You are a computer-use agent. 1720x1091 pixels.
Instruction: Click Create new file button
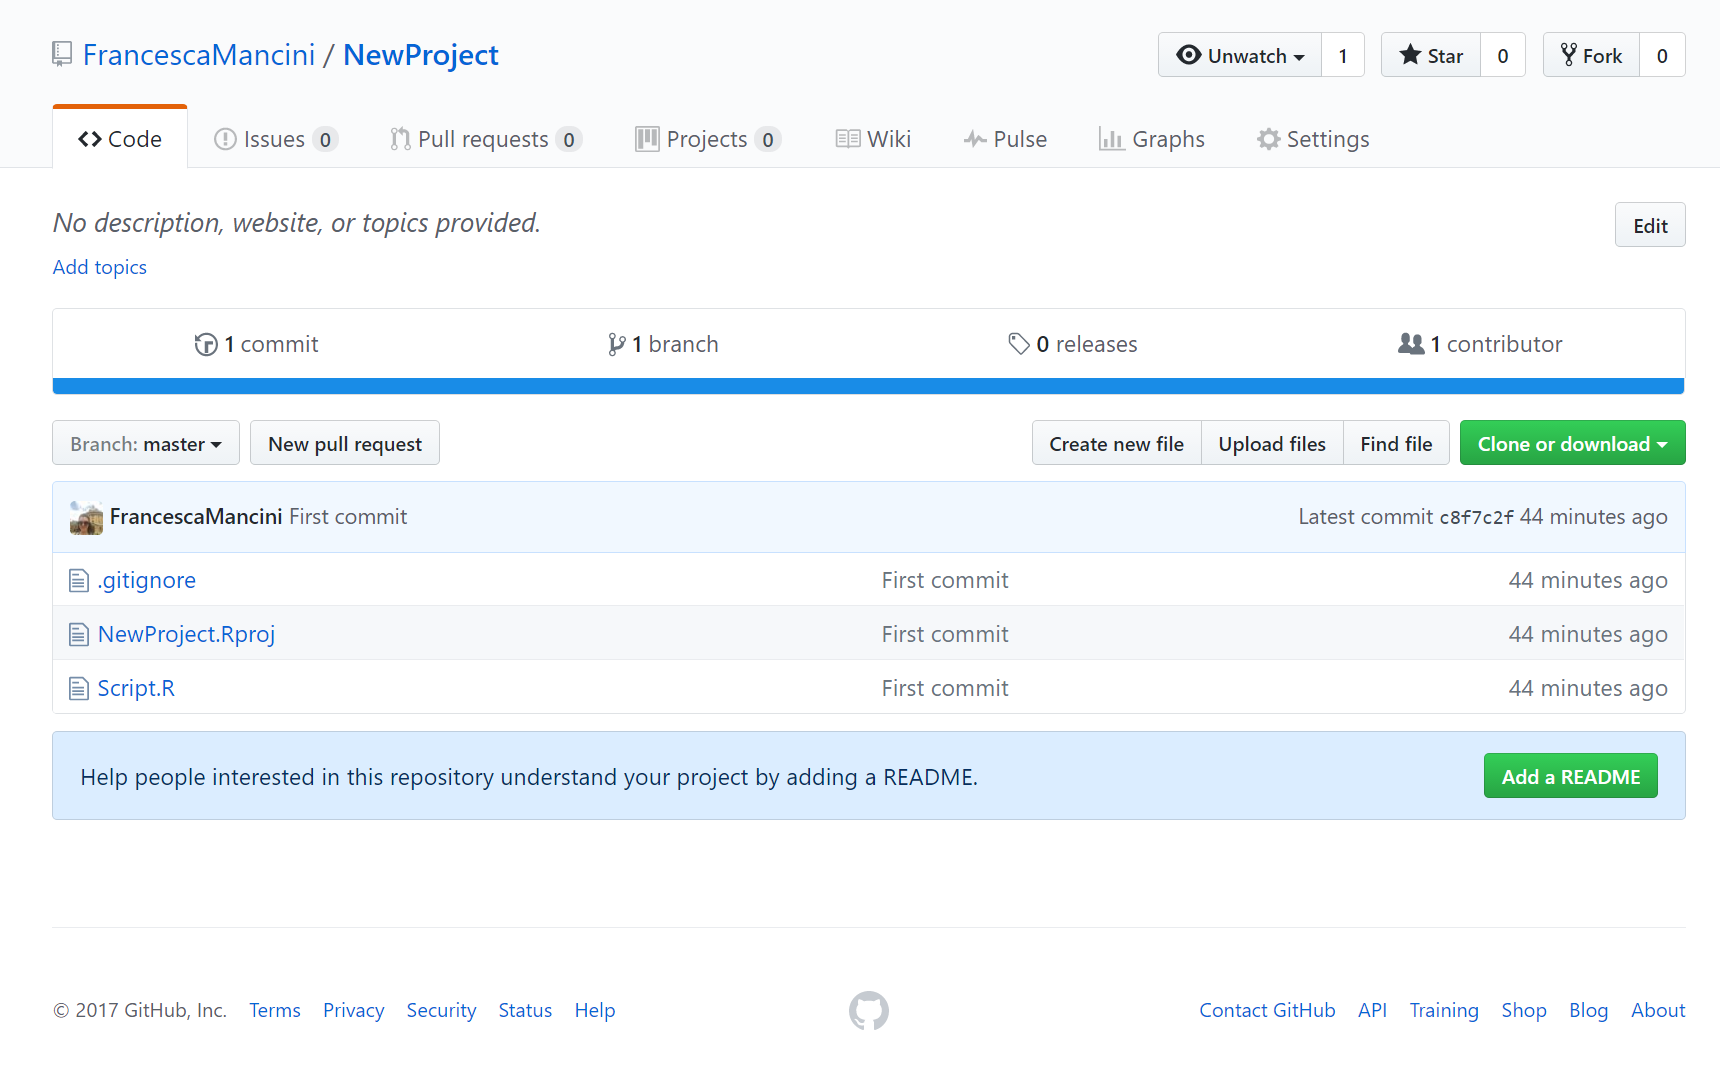1116,443
